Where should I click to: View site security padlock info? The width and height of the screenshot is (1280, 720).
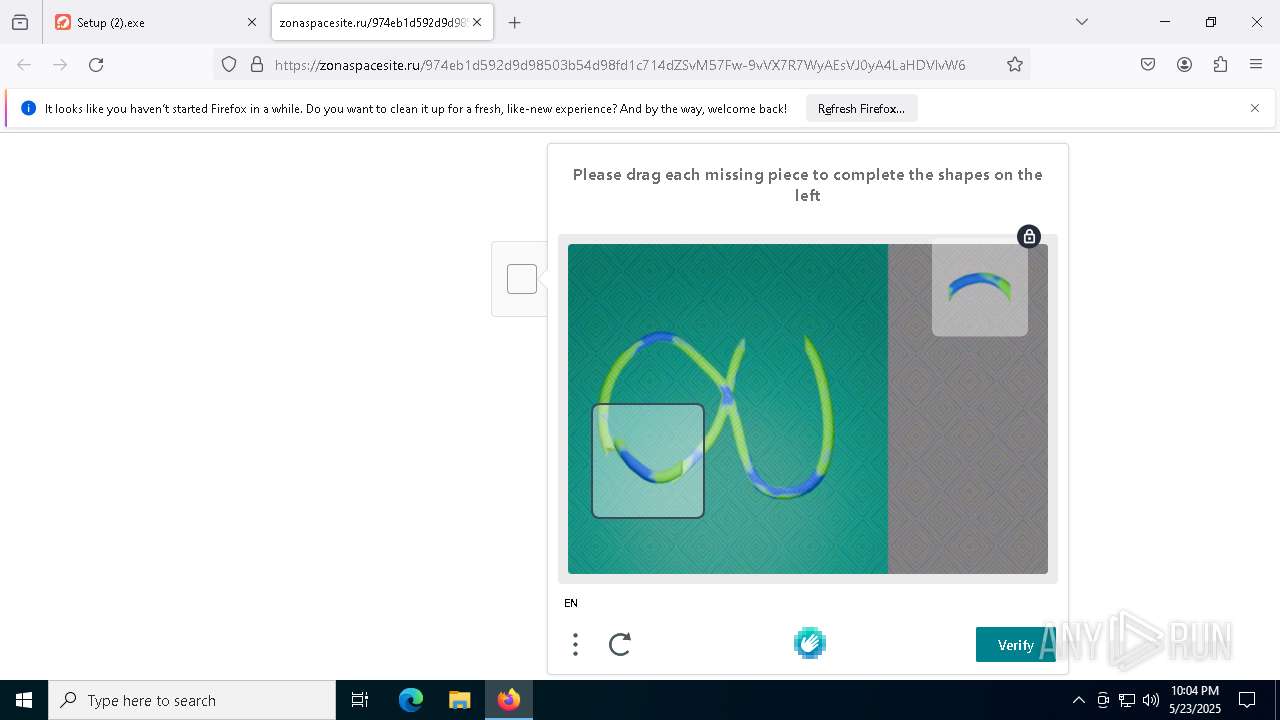click(257, 65)
